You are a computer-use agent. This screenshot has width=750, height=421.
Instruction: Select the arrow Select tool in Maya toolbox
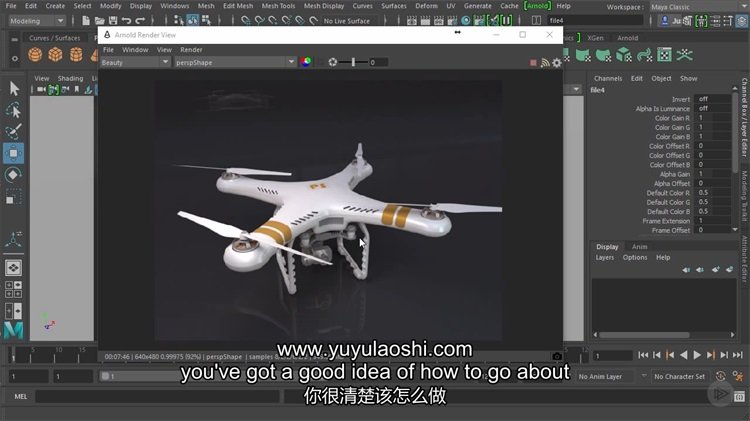point(14,89)
